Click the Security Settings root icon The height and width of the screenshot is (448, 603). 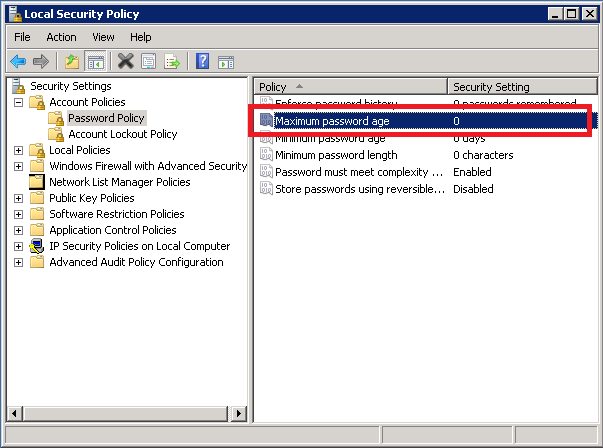pyautogui.click(x=18, y=86)
